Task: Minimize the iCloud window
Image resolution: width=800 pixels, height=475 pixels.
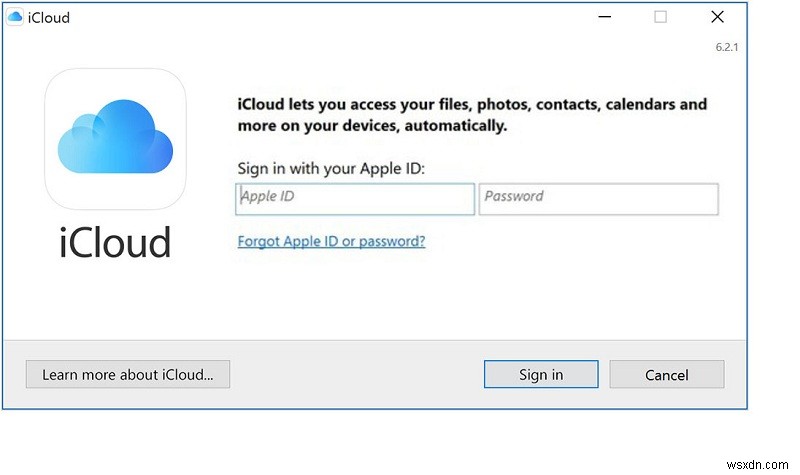Action: 602,17
